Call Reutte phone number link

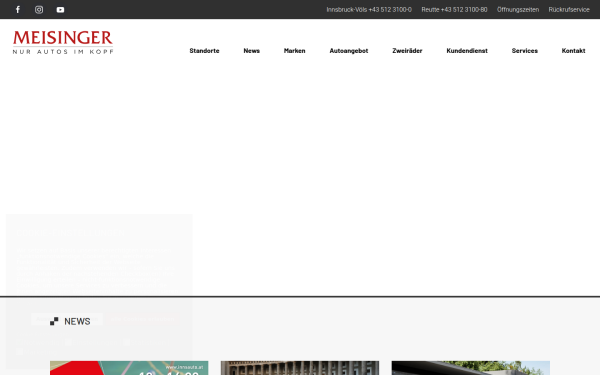[x=454, y=10]
